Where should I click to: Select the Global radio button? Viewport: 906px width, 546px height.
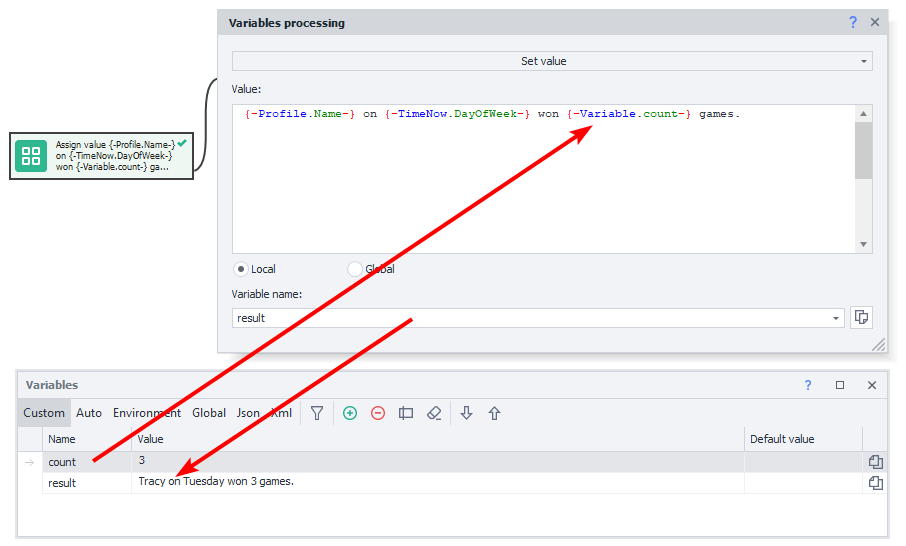tap(355, 269)
